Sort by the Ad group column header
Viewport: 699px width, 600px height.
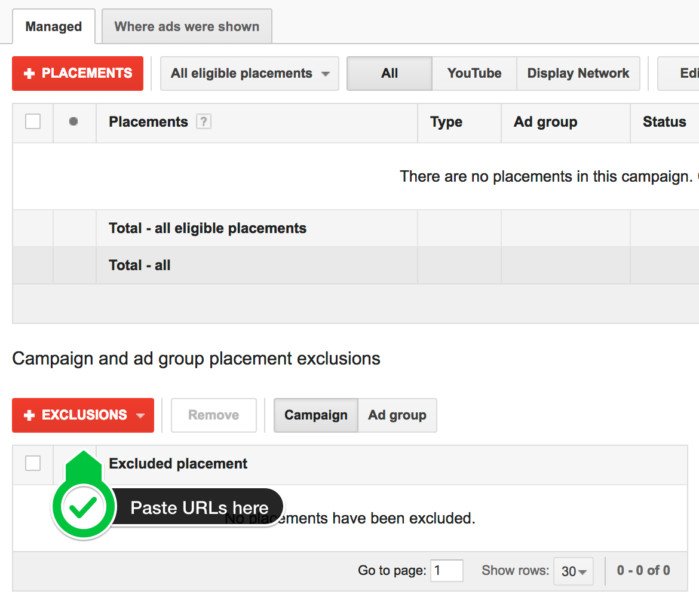click(545, 122)
